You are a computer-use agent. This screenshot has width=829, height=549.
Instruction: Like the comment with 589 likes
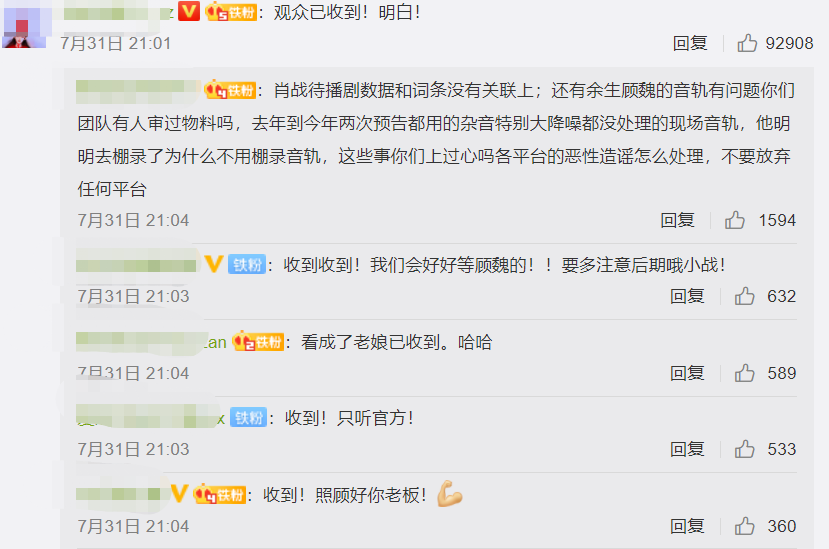(744, 373)
